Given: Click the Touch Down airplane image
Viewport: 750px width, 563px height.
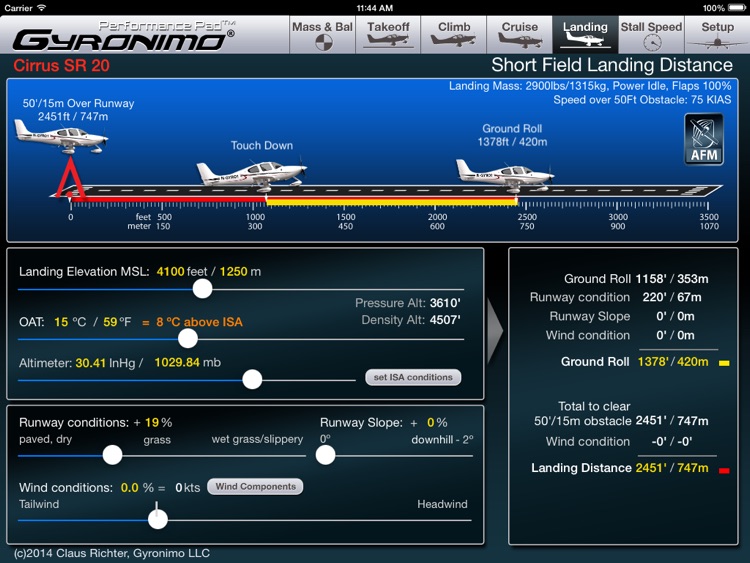Looking at the screenshot, I should pos(252,174).
